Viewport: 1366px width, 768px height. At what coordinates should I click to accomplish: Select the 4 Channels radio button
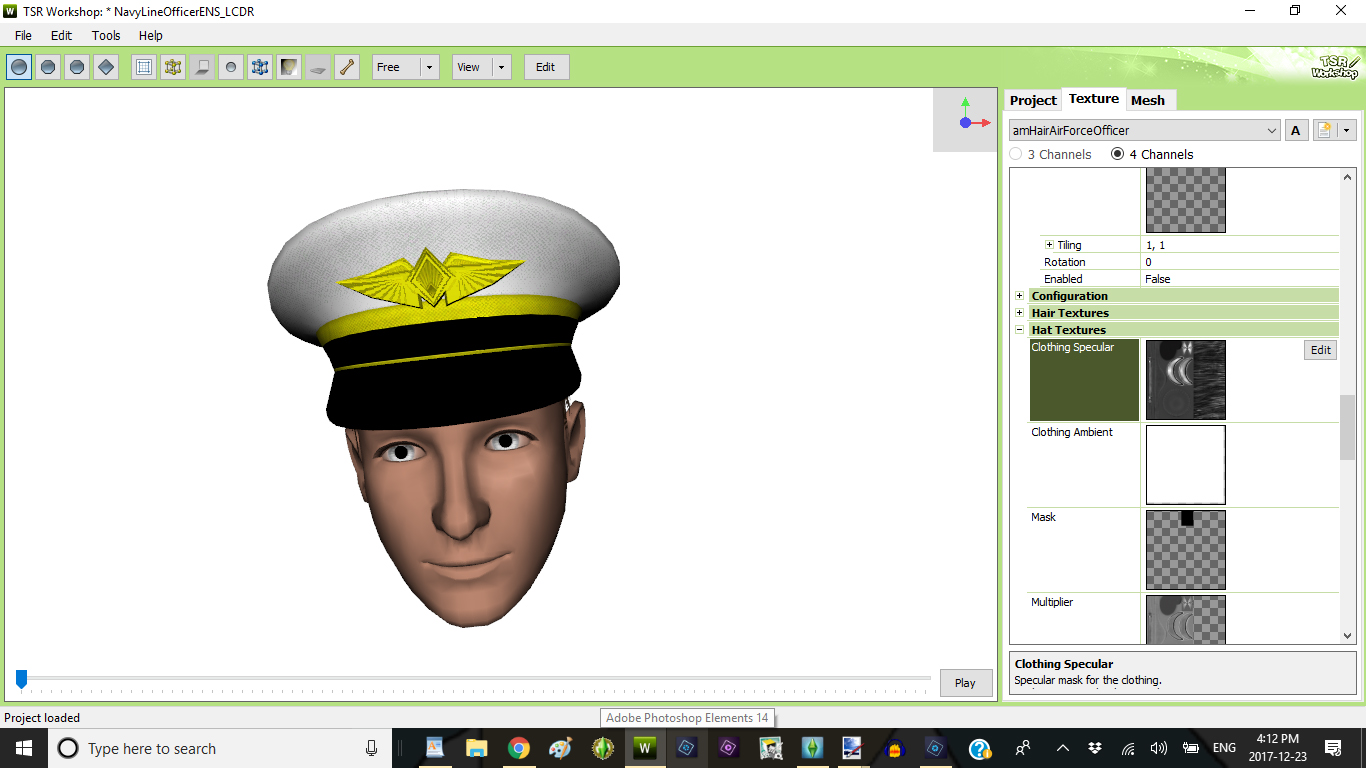1117,154
